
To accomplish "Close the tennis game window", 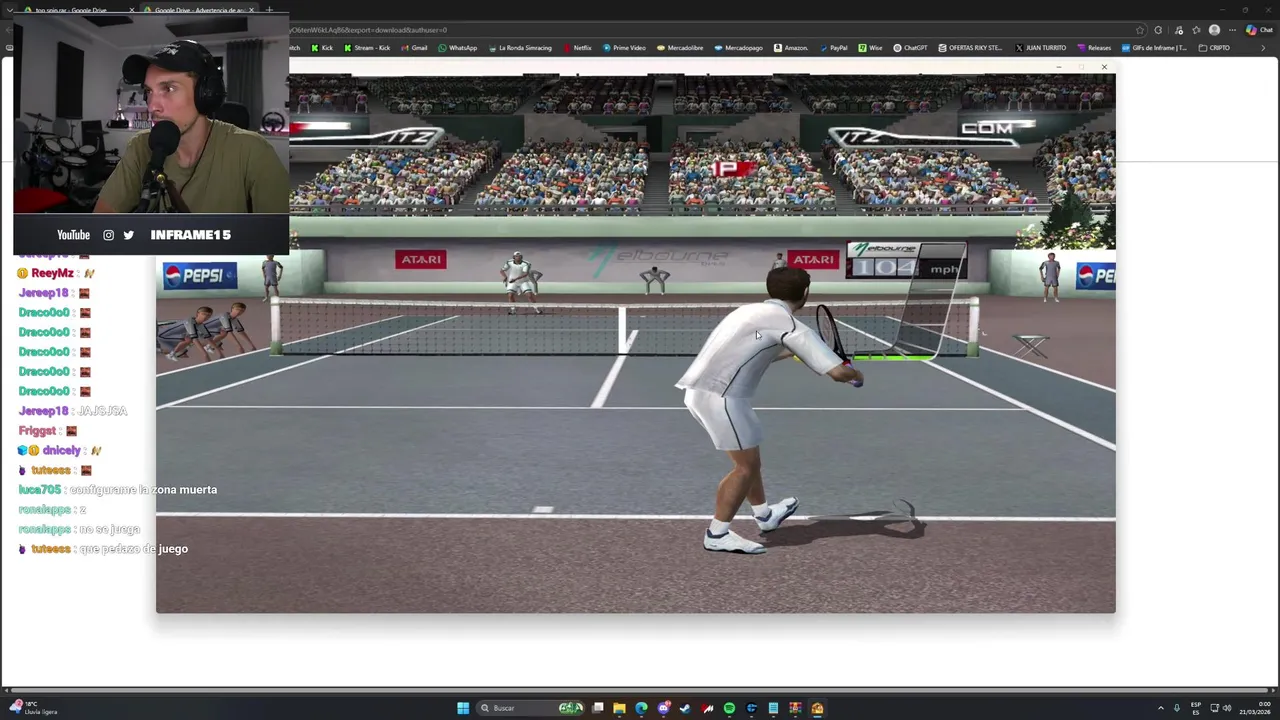I will point(1104,67).
